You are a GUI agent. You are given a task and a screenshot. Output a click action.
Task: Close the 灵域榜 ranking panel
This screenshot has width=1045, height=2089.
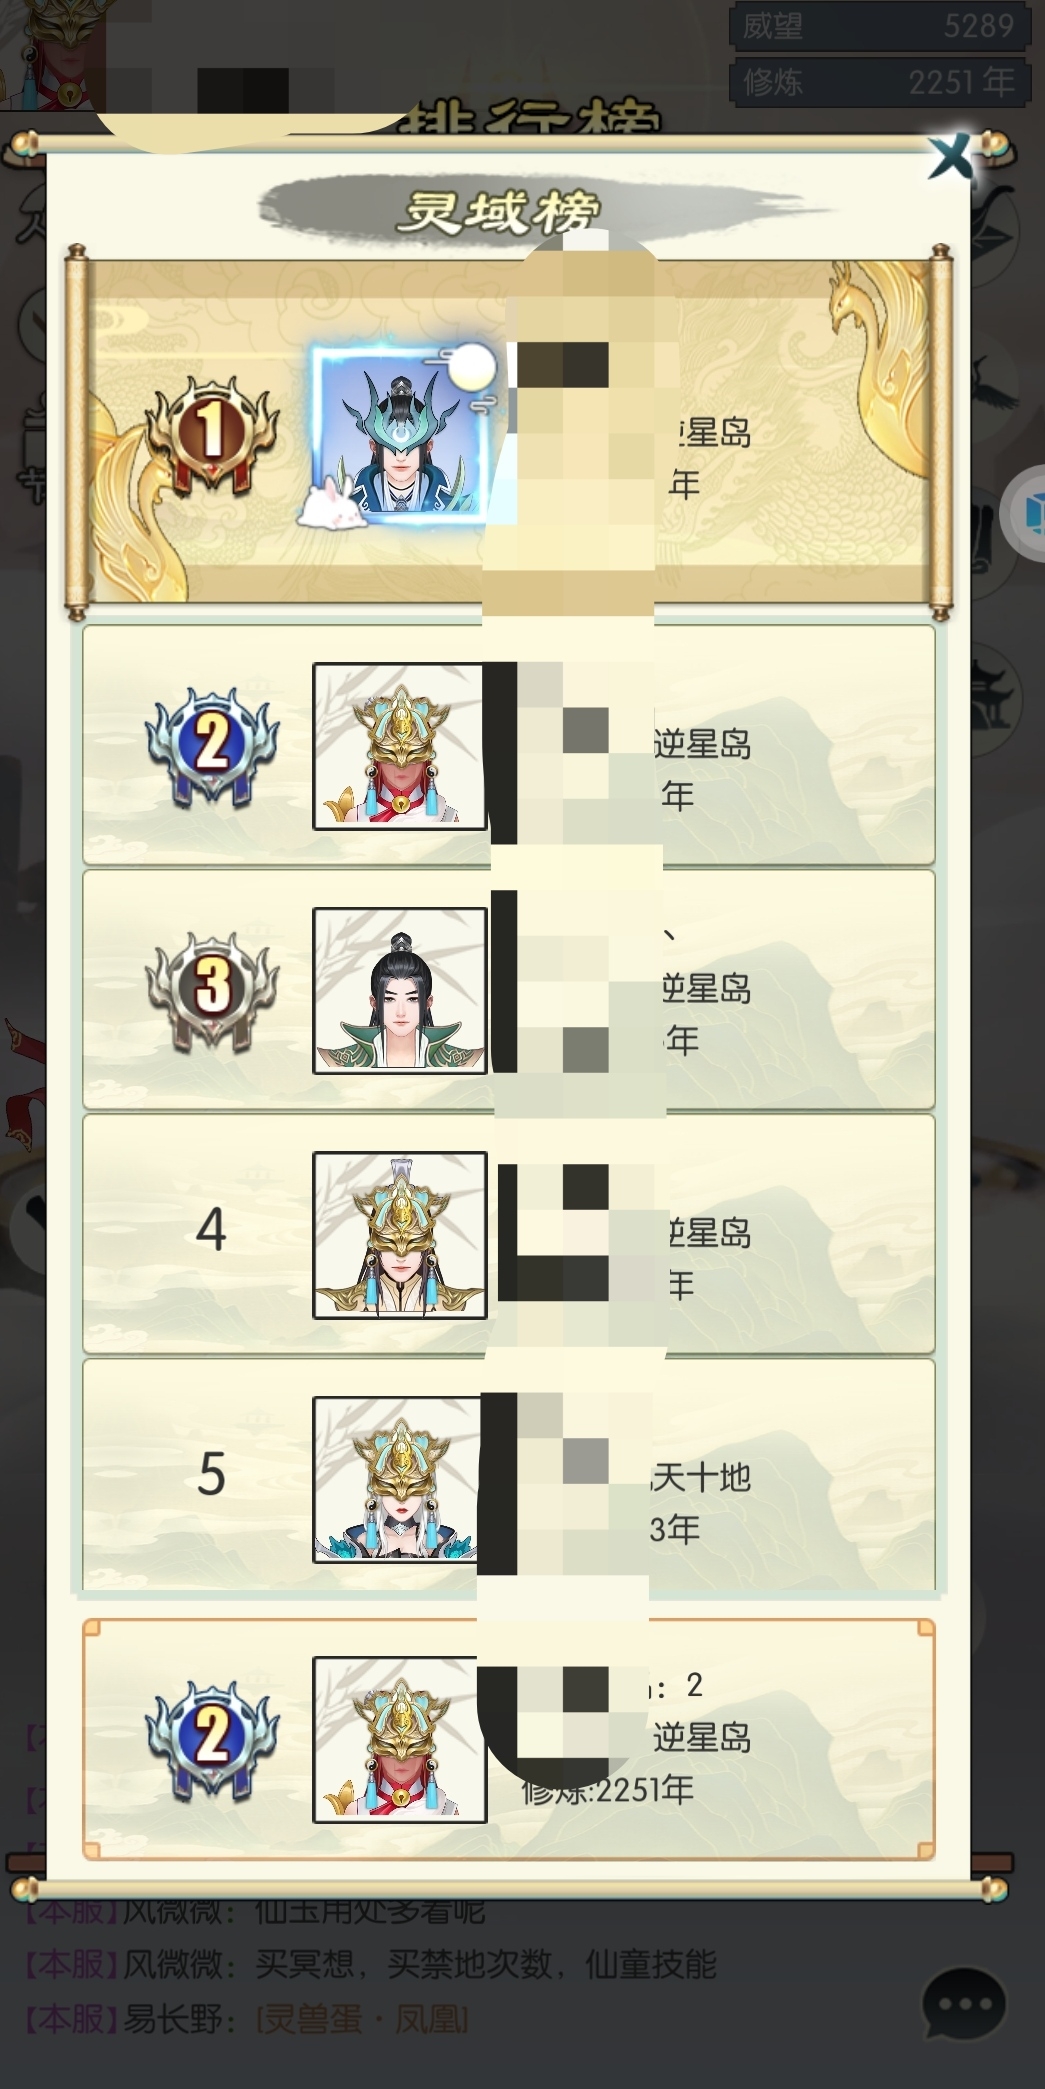[x=951, y=158]
